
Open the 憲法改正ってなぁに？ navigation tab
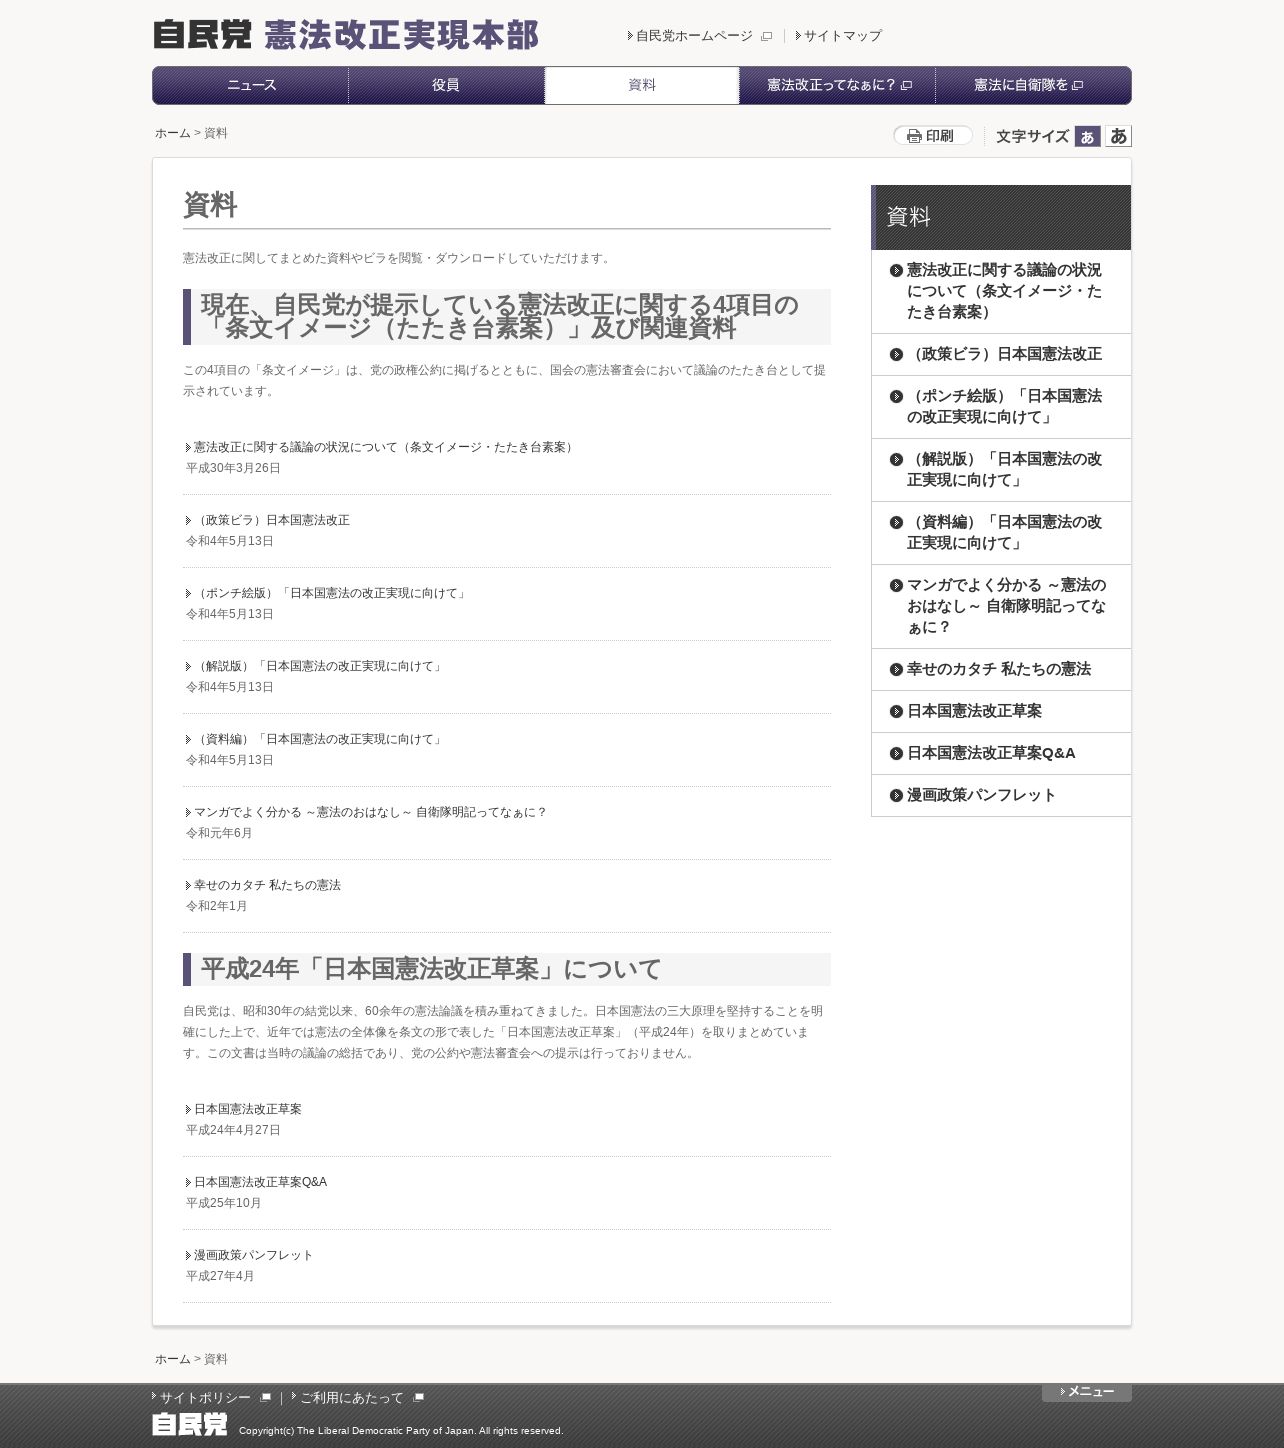[838, 85]
